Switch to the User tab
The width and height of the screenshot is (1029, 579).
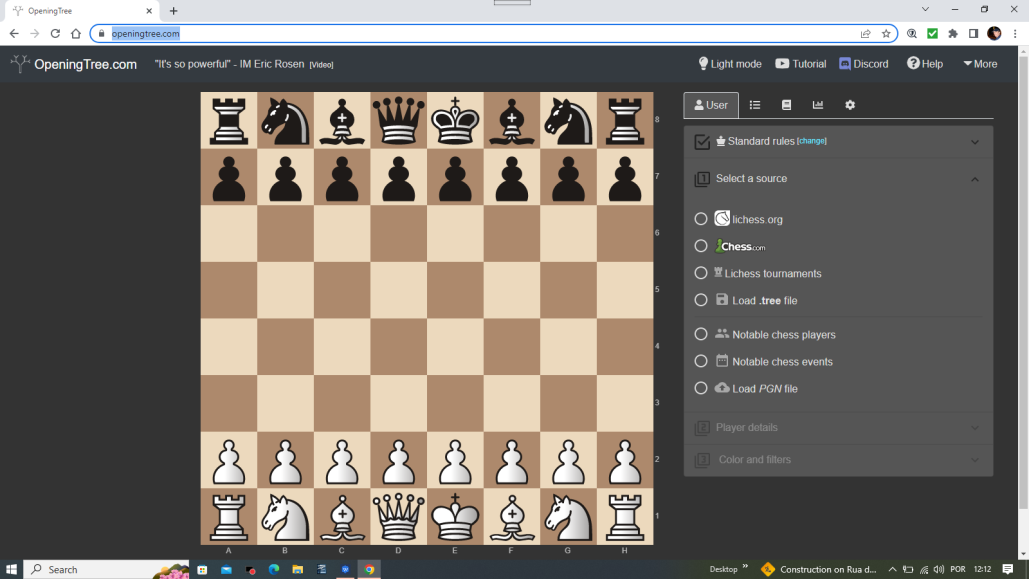tap(711, 105)
